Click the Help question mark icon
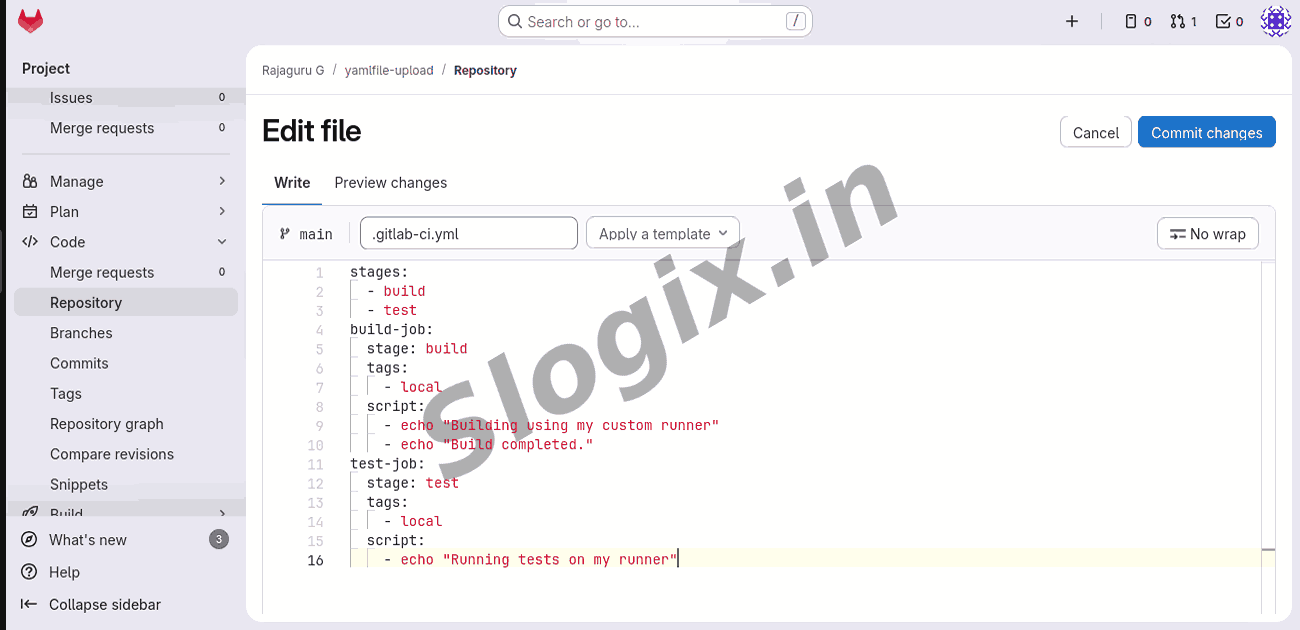The height and width of the screenshot is (630, 1300). (30, 572)
